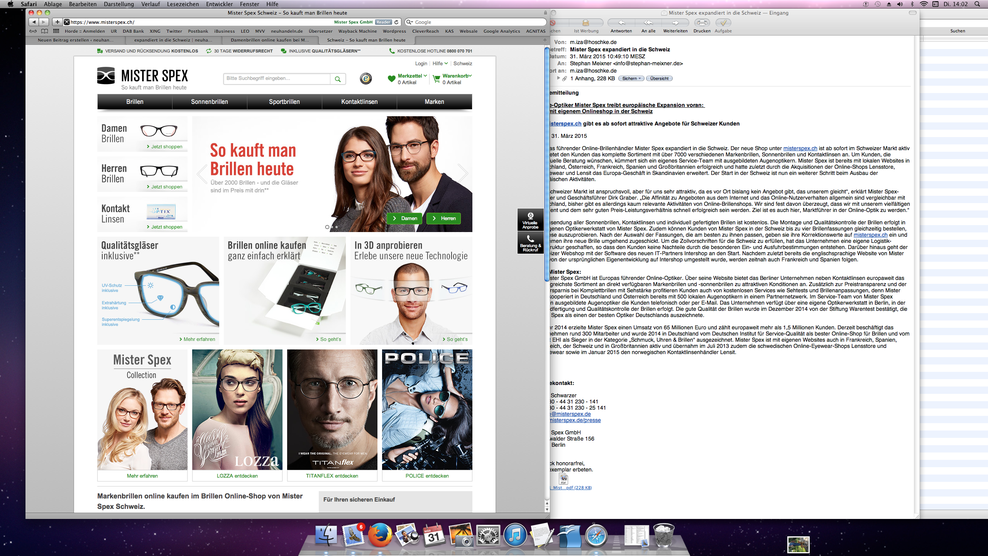Click Aufgabe checkmark icon in Mail
The height and width of the screenshot is (556, 988).
(723, 25)
